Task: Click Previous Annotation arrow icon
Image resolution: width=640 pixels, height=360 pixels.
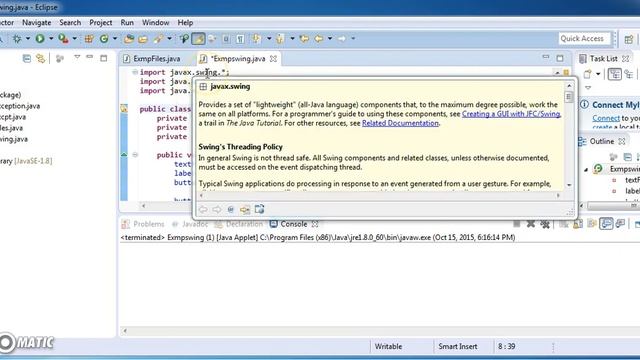Action: point(280,39)
